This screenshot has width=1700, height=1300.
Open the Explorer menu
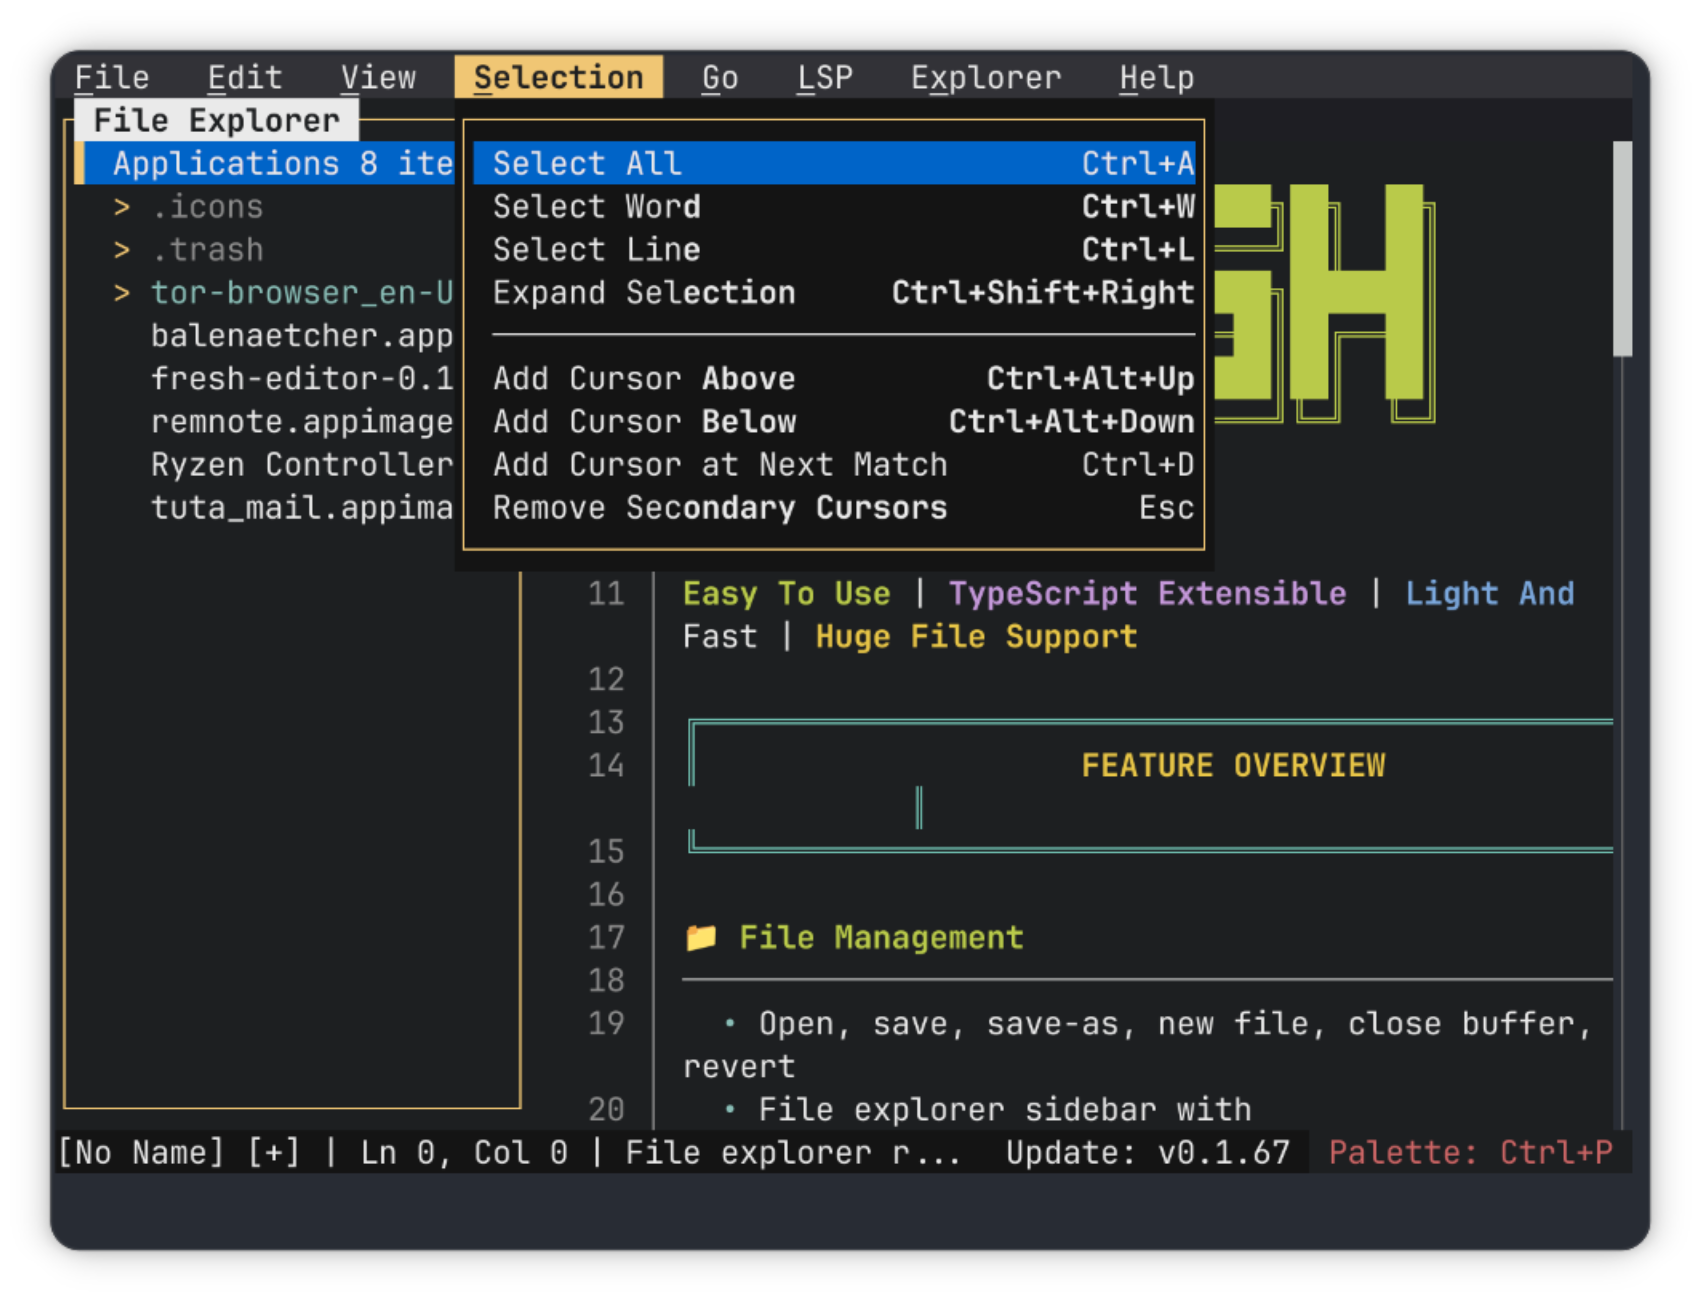pos(985,77)
